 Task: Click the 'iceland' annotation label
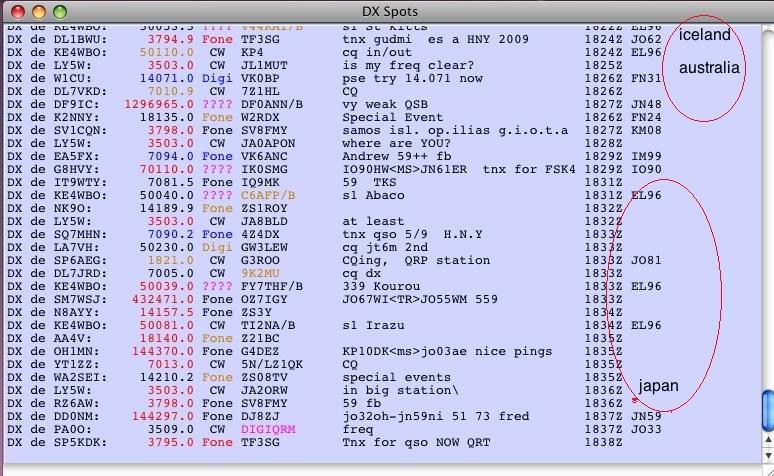click(x=705, y=35)
